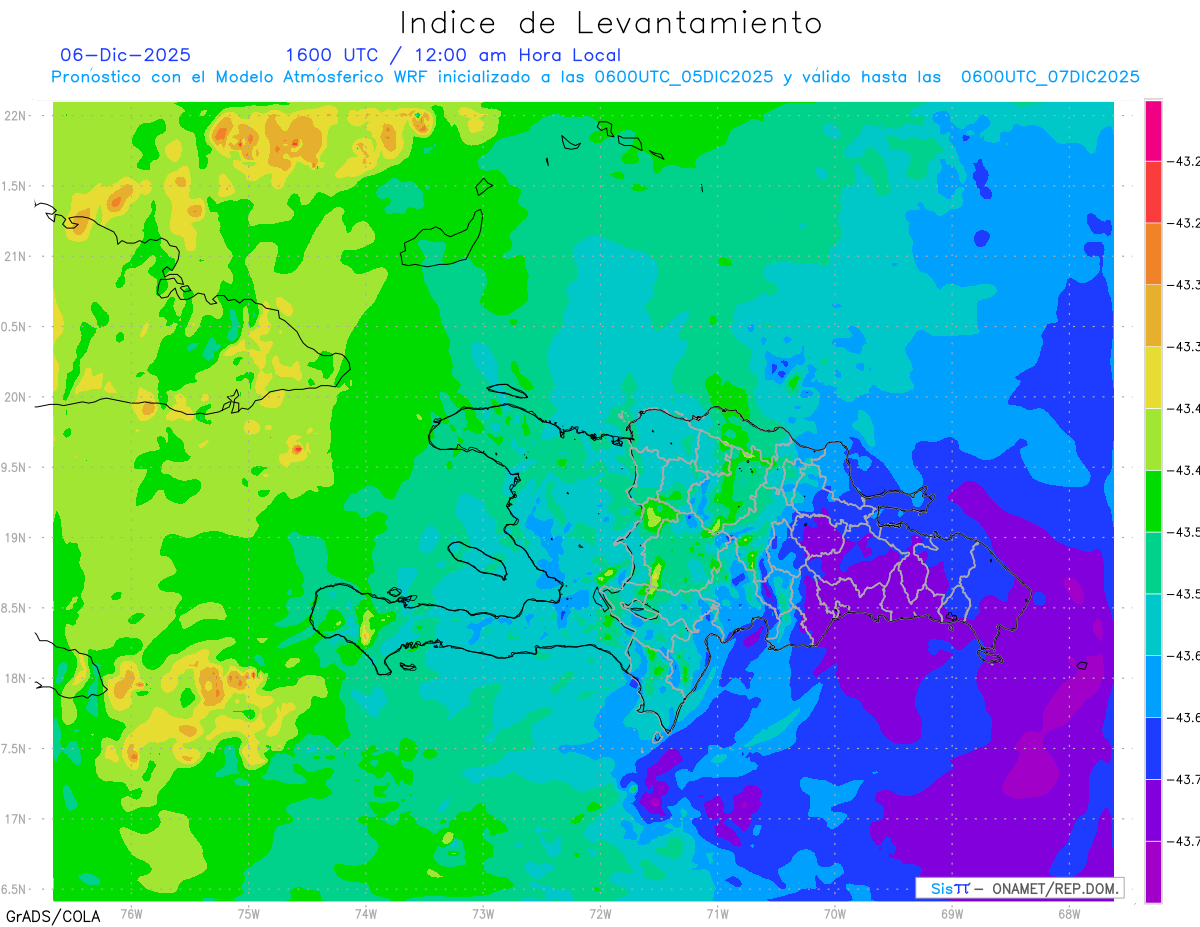Click the pure green legend swatch
Screen dimensions: 1200x927
(1153, 501)
